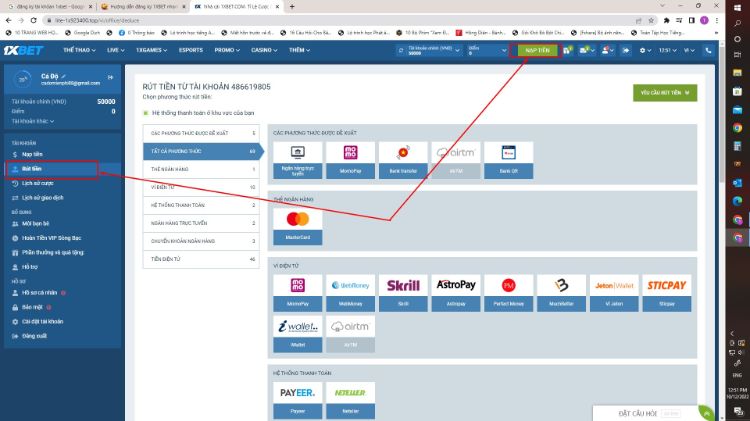Select THẺ NGÂN HÀNG category
The width and height of the screenshot is (750, 421).
(201, 169)
